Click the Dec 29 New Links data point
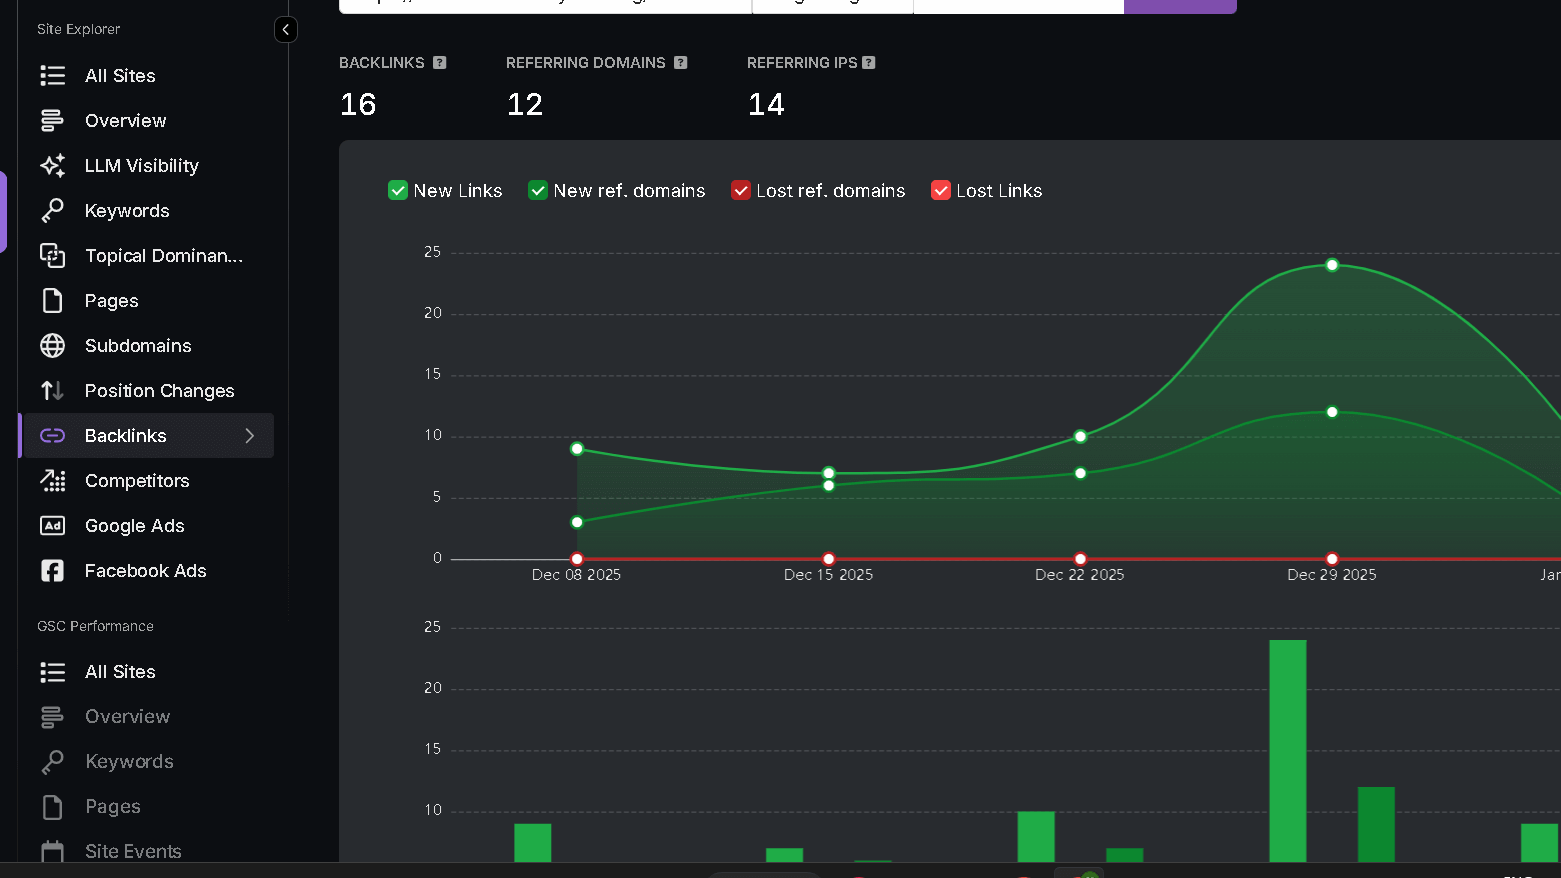Viewport: 1561px width, 878px height. pyautogui.click(x=1331, y=264)
